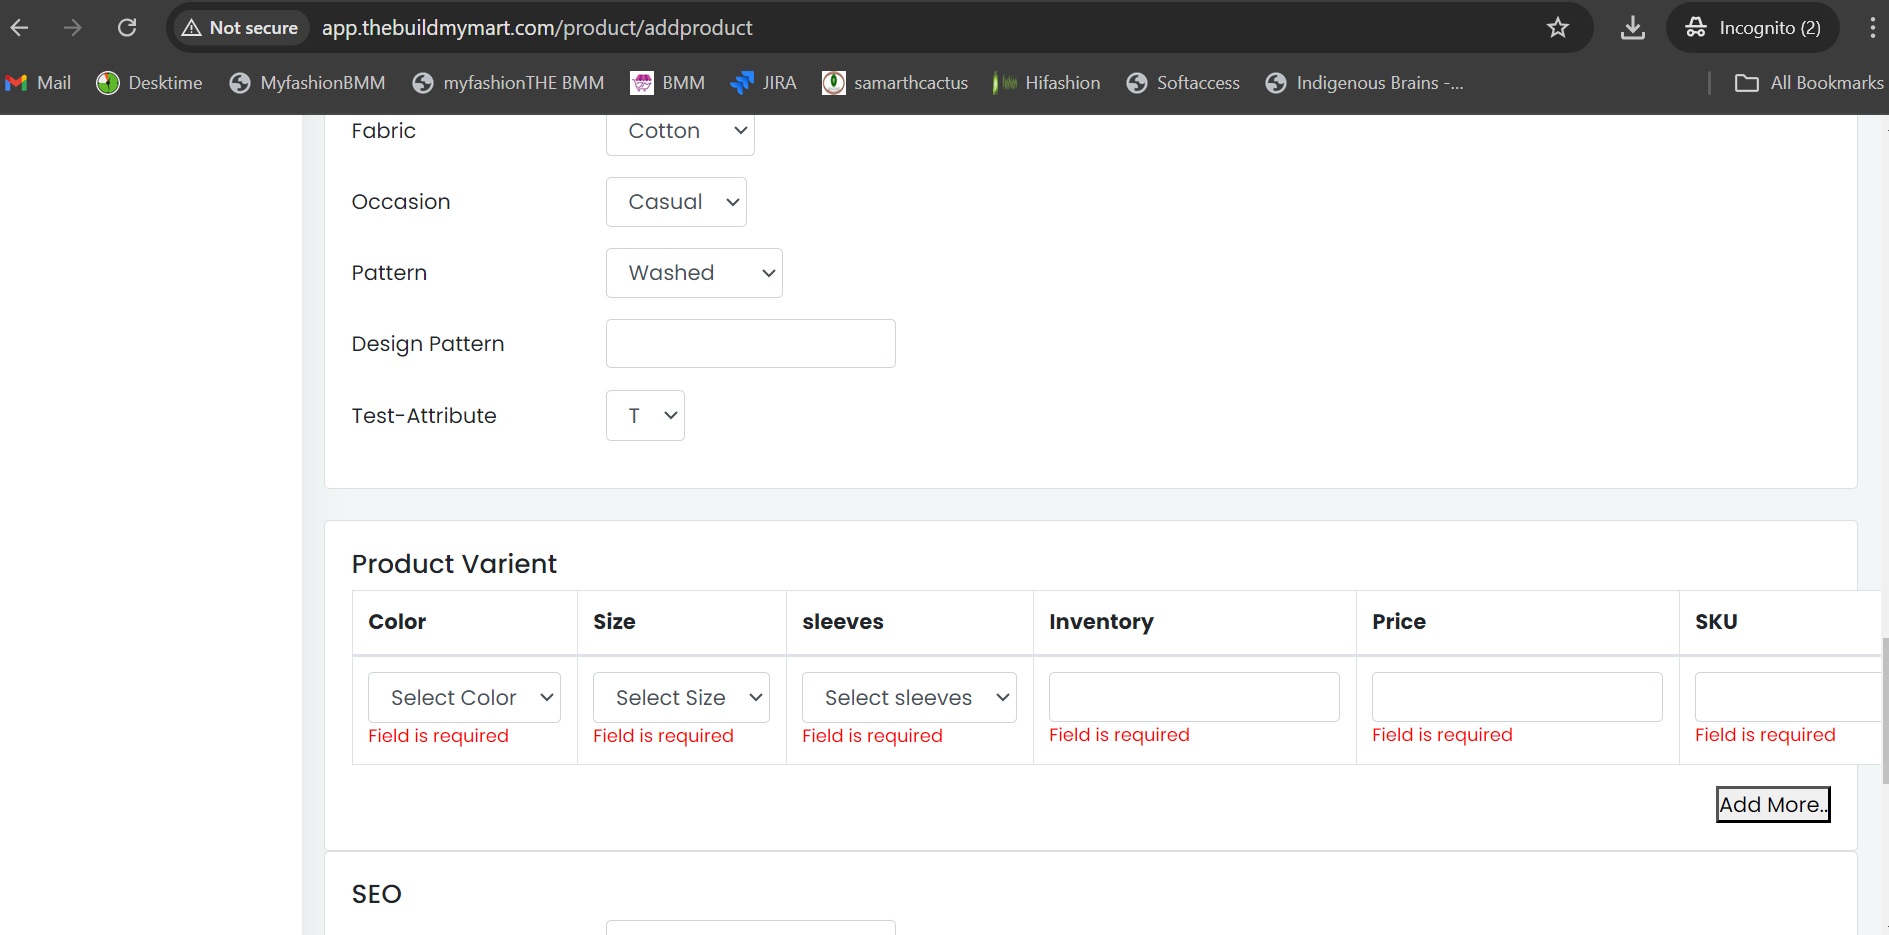Click the Occasion field label

pyautogui.click(x=401, y=202)
